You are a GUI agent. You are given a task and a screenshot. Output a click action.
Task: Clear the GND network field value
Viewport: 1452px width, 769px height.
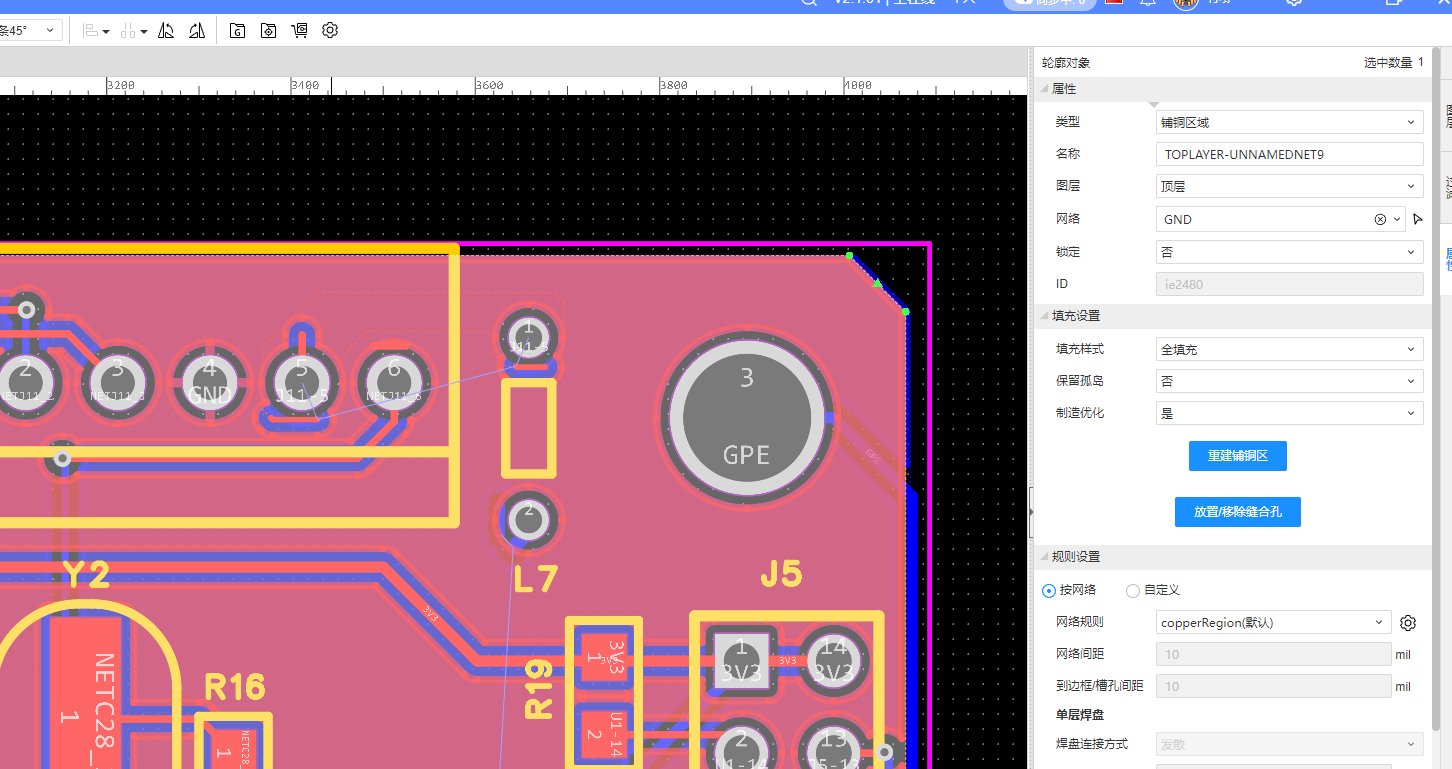click(x=1380, y=219)
